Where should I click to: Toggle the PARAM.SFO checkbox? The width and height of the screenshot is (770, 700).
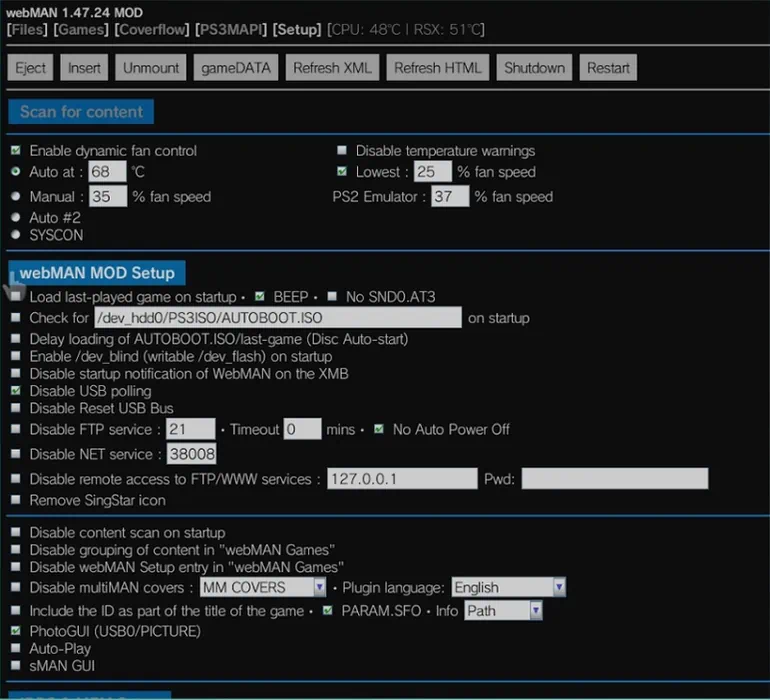pos(328,611)
